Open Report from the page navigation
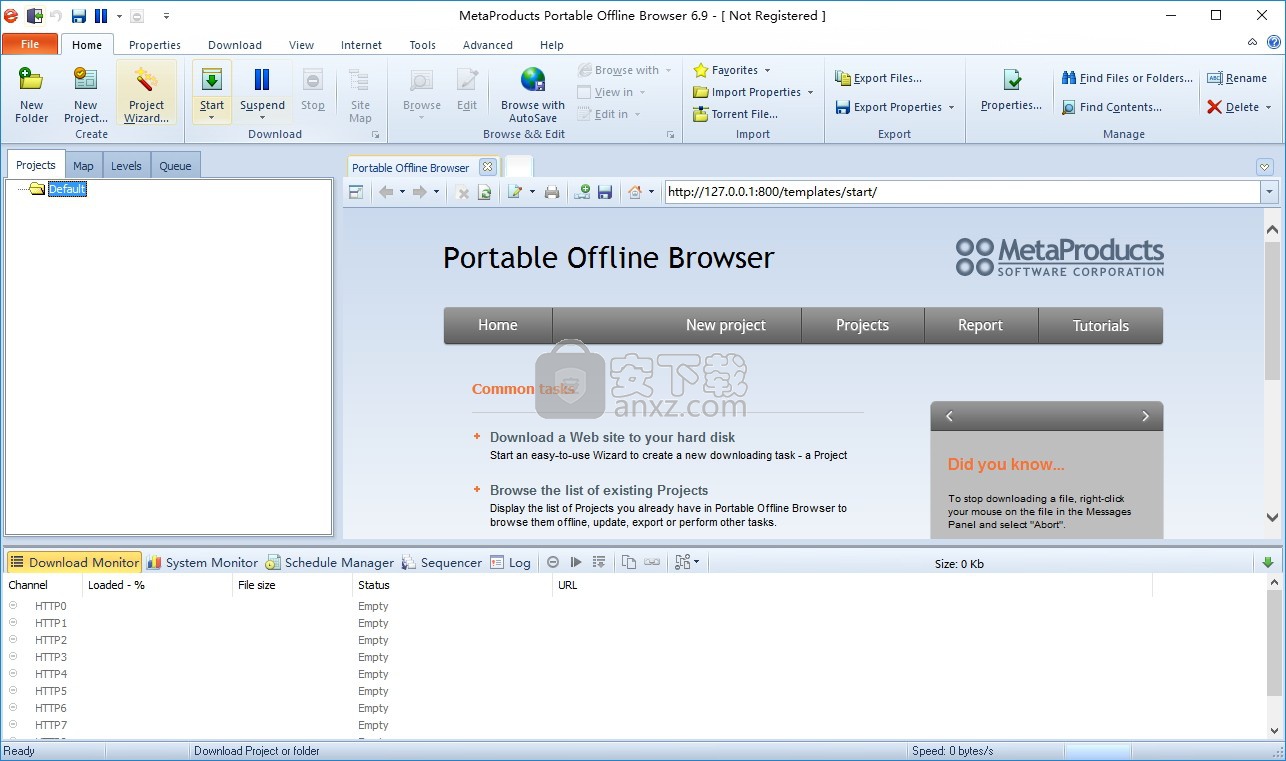1286x761 pixels. click(980, 325)
